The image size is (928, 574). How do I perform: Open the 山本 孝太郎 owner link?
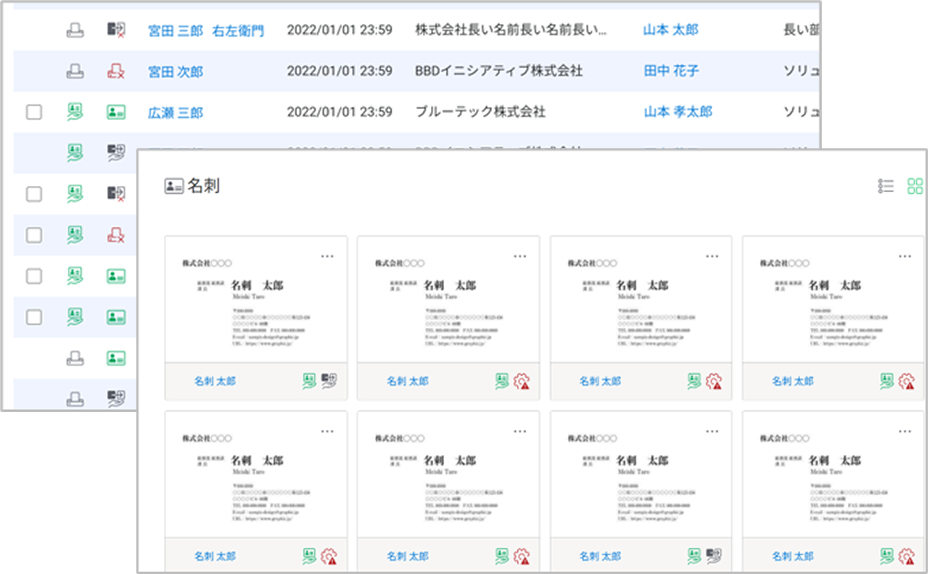coord(677,112)
